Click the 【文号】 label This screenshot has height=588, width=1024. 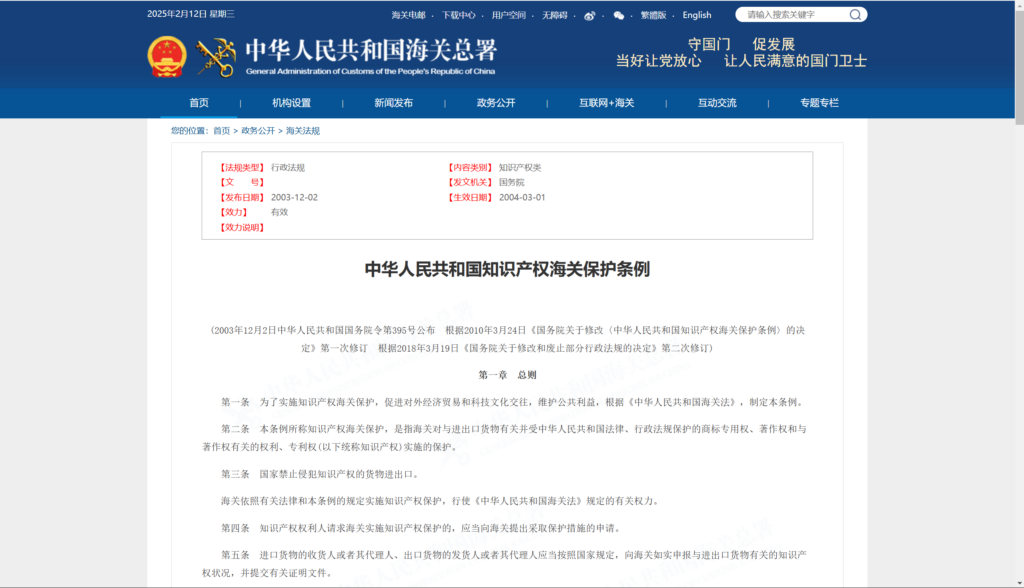point(242,182)
